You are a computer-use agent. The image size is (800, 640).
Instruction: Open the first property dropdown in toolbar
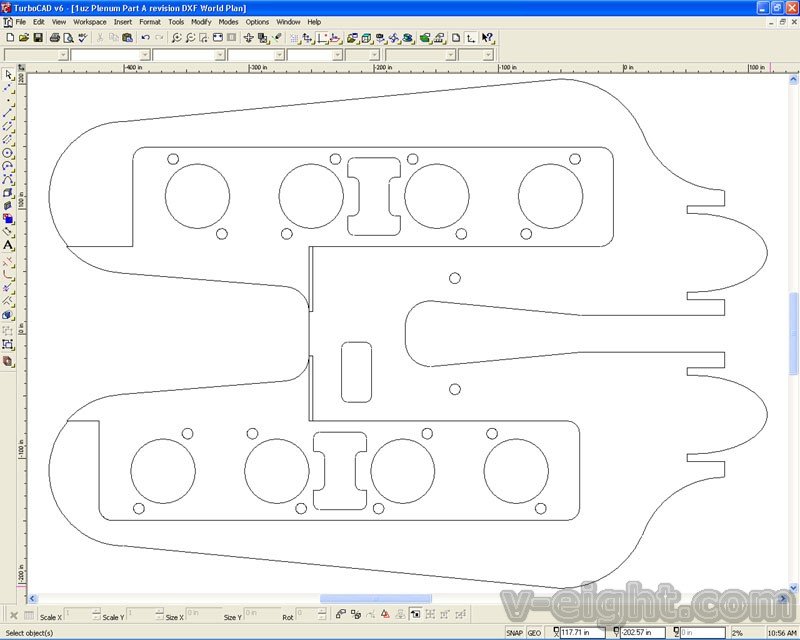click(x=63, y=55)
